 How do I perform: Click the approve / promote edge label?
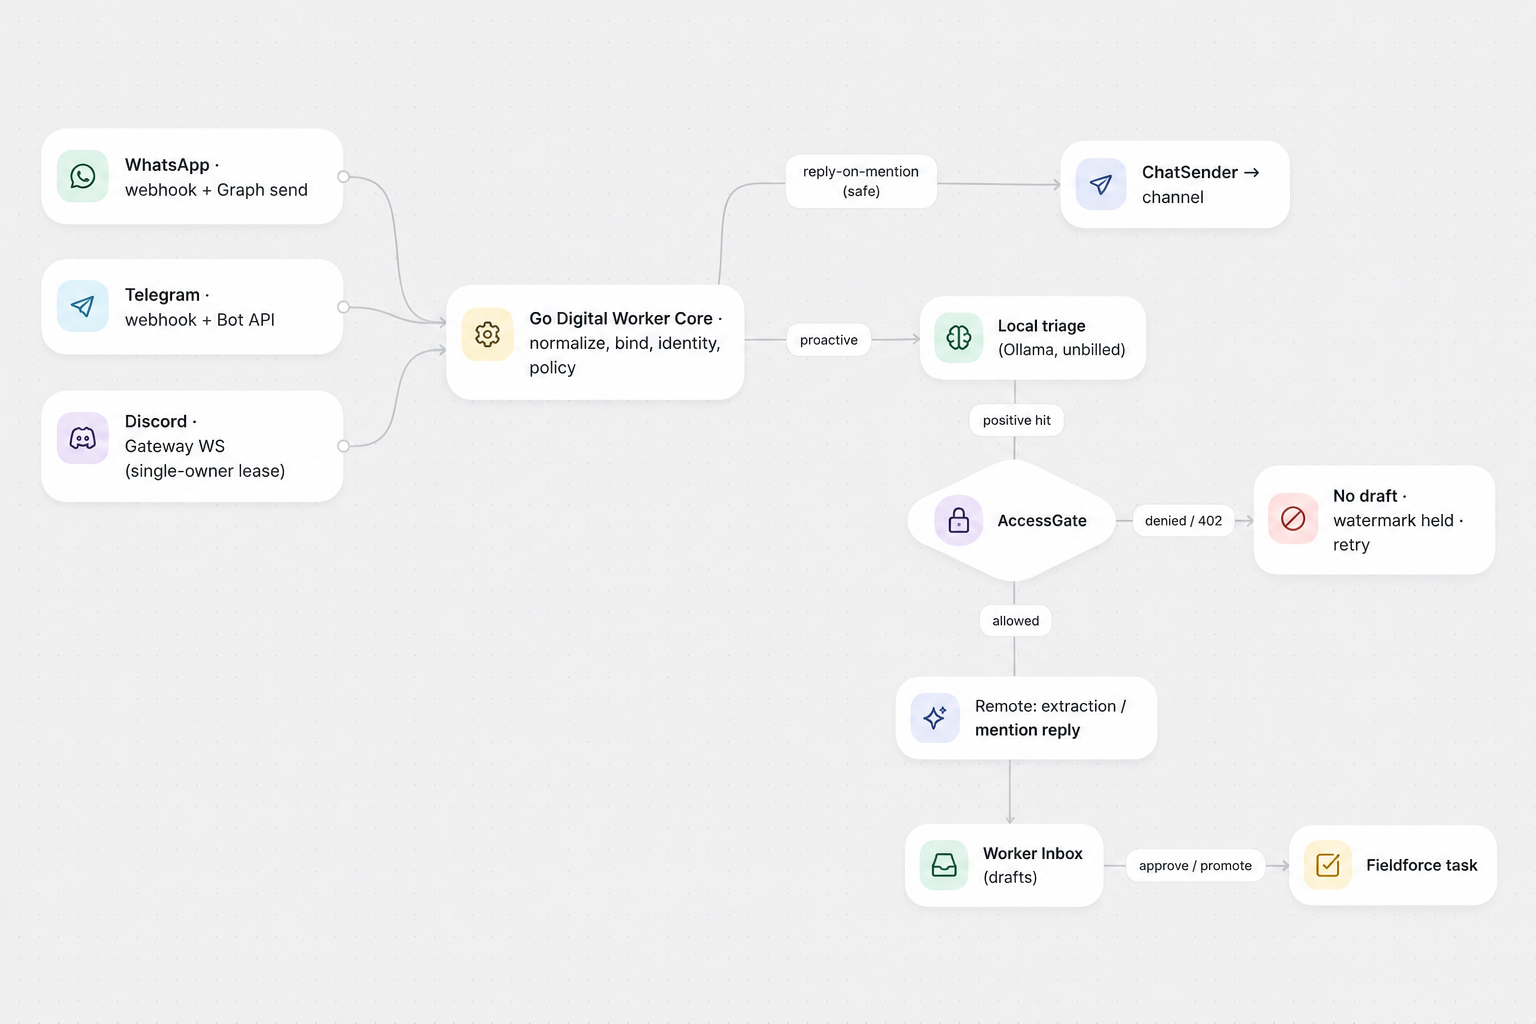click(1195, 866)
